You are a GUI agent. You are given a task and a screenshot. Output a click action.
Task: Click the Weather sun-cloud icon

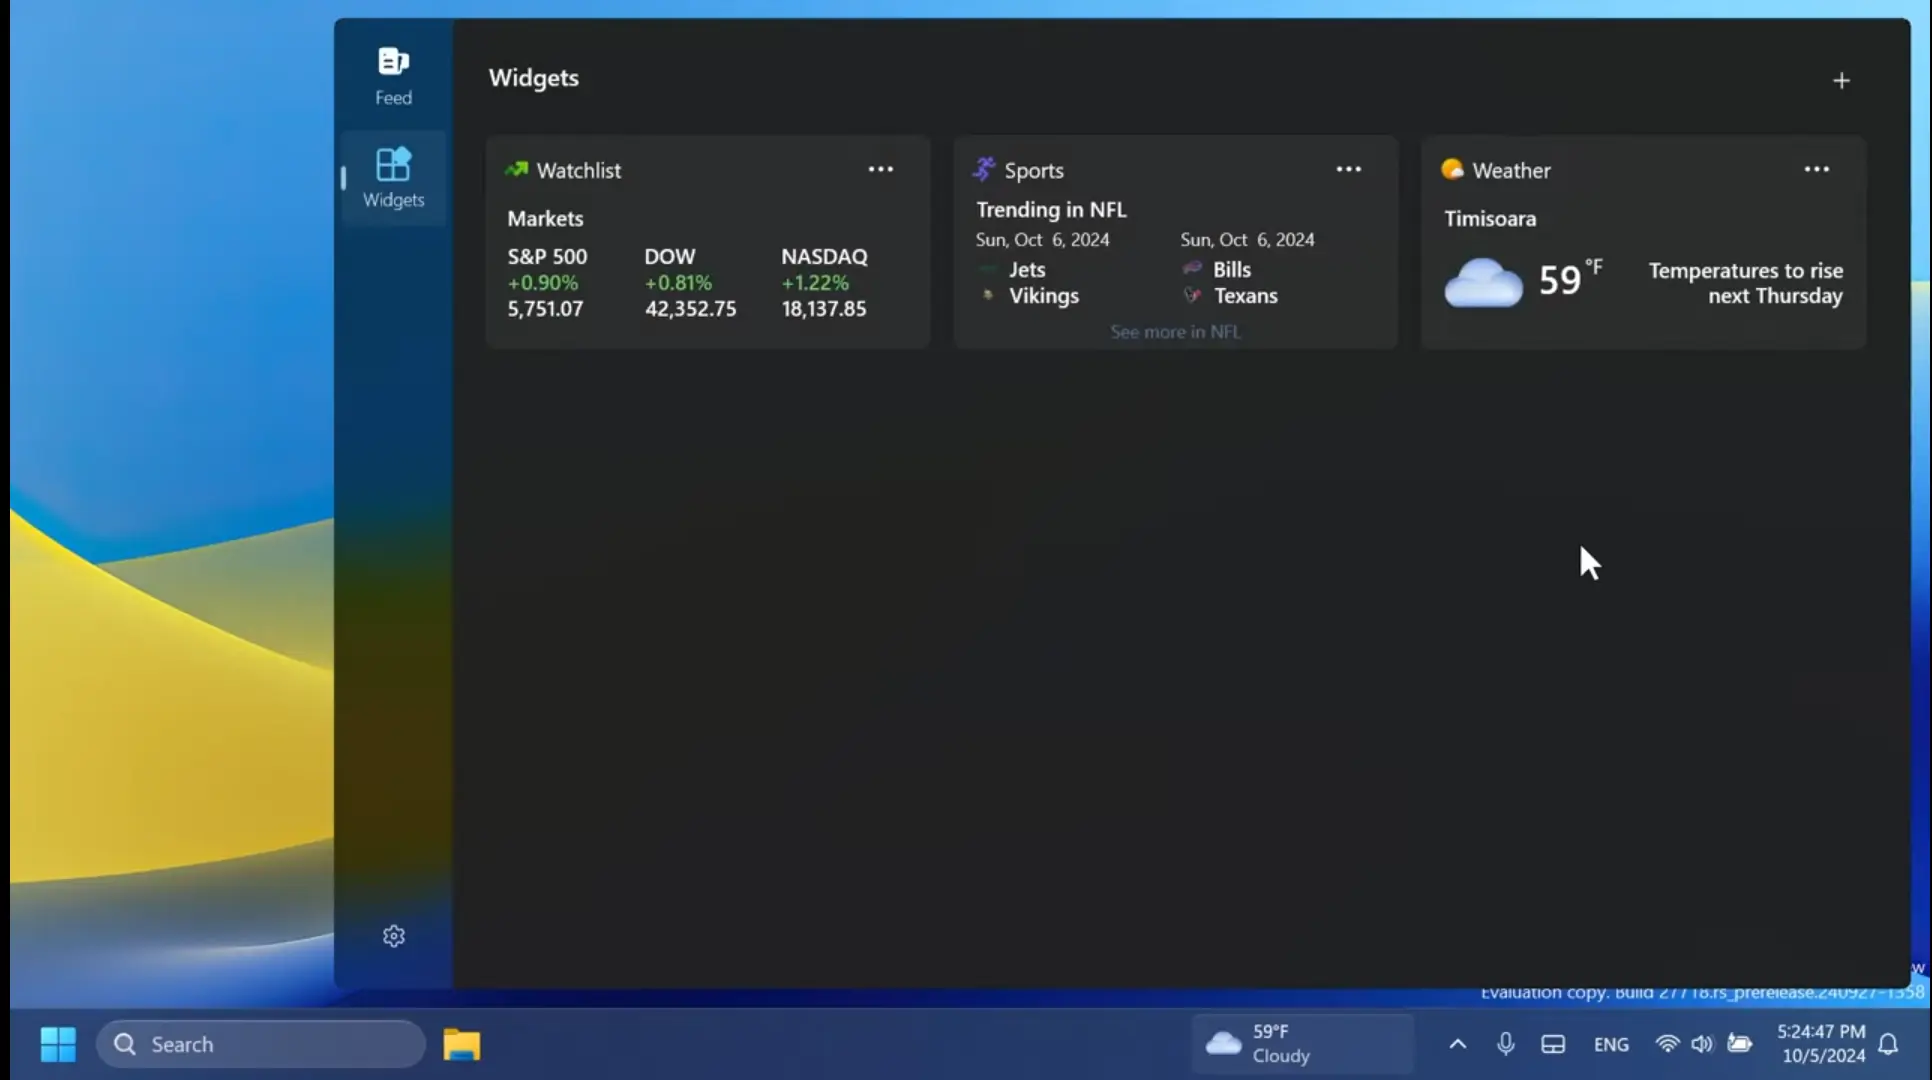[1452, 169]
